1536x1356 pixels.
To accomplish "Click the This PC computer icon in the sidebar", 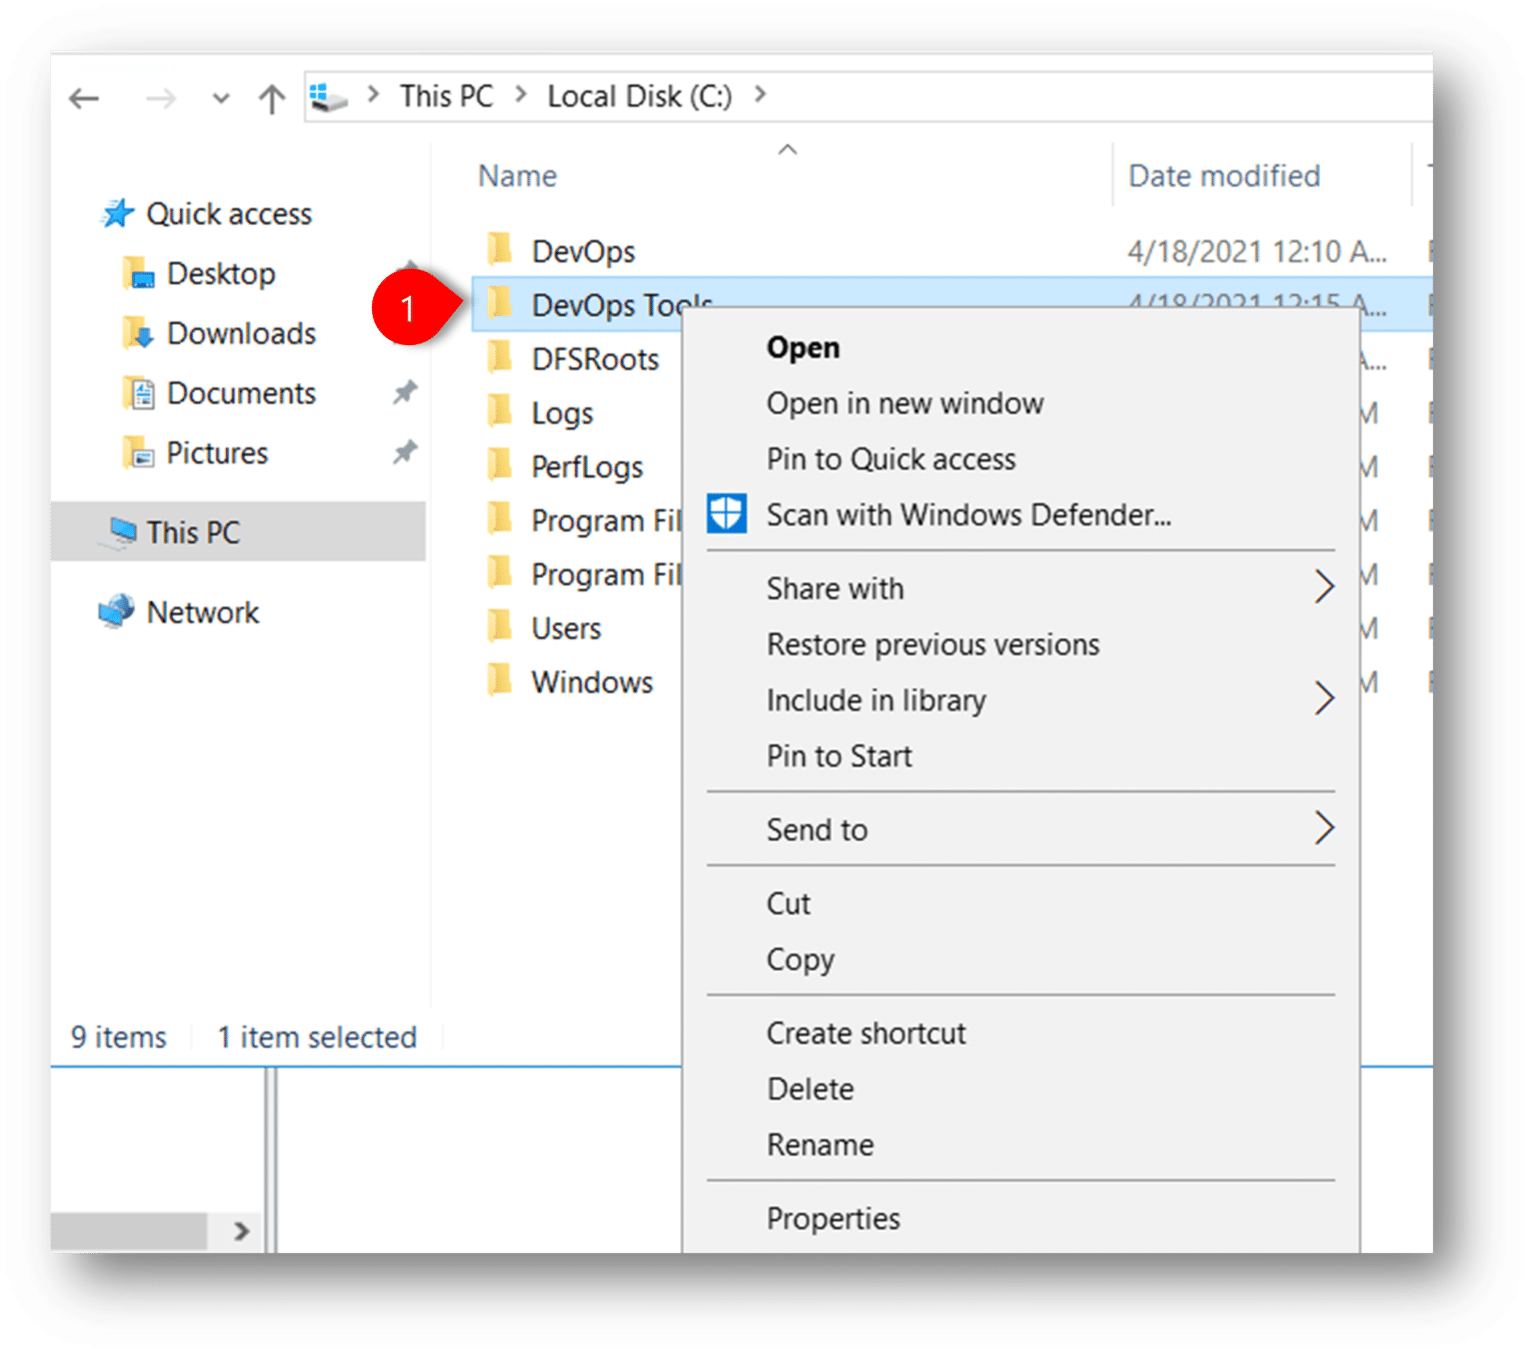I will [x=121, y=531].
